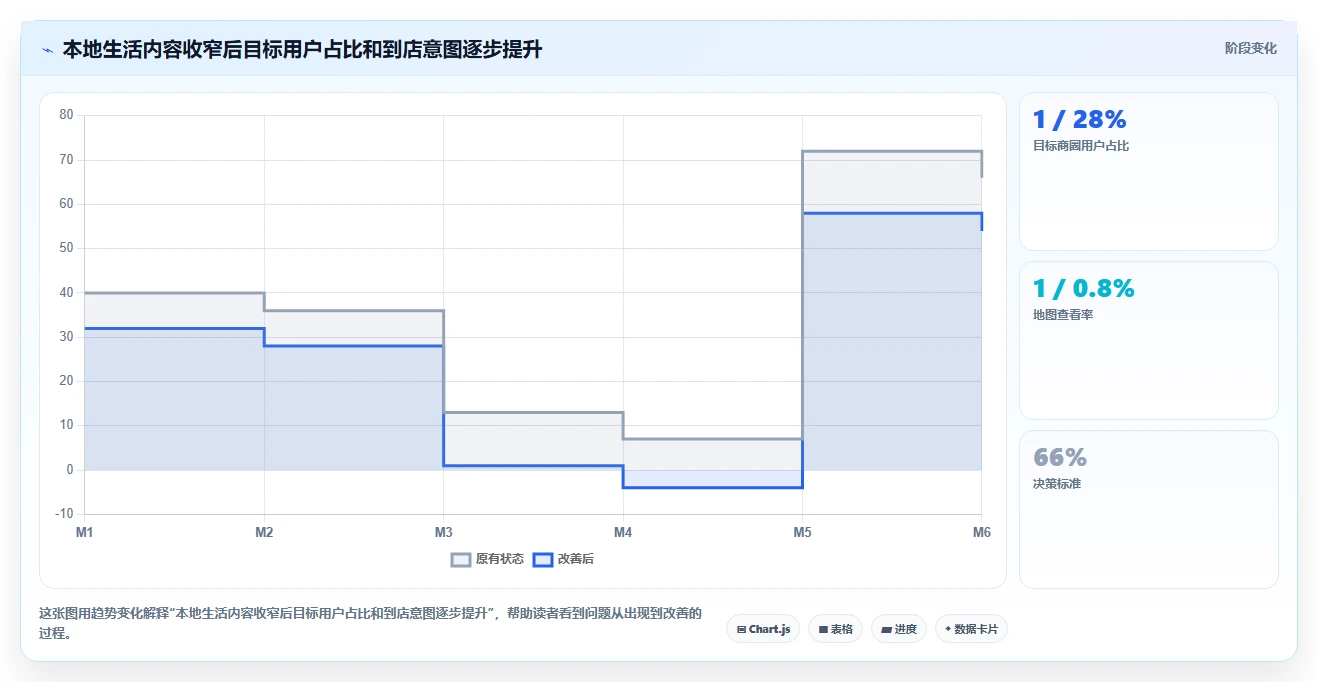Click the 20 y-axis tick label
This screenshot has height=682, width=1318.
coord(66,381)
